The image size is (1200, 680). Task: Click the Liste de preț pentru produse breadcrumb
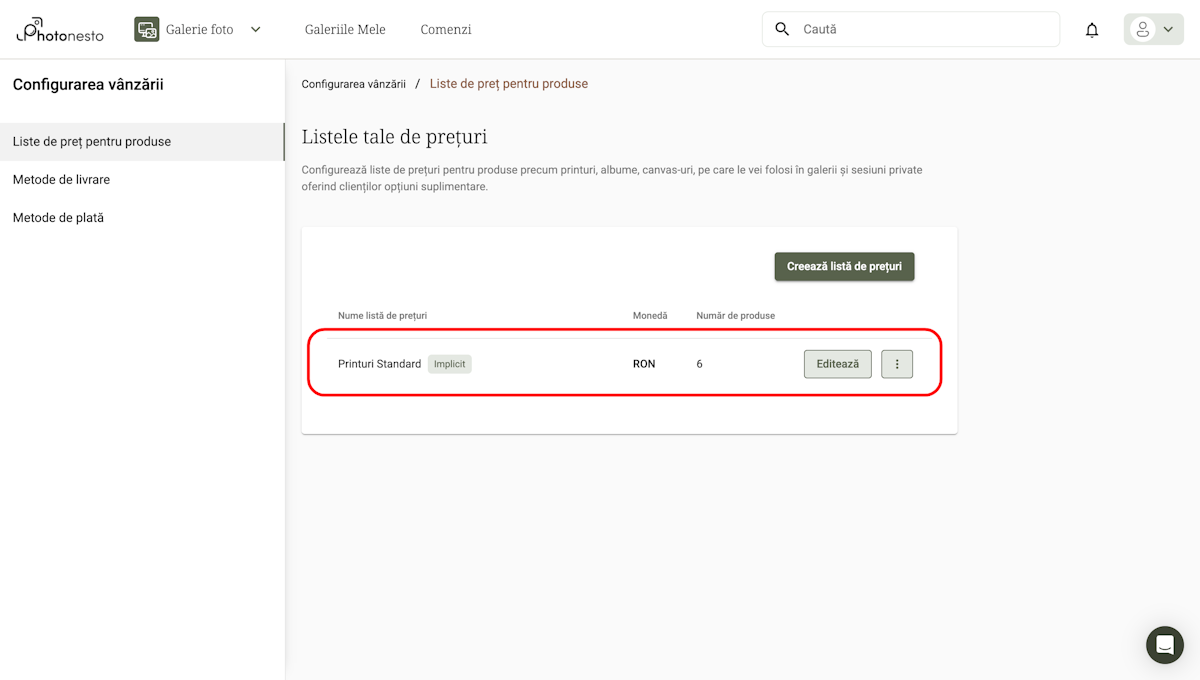[508, 84]
